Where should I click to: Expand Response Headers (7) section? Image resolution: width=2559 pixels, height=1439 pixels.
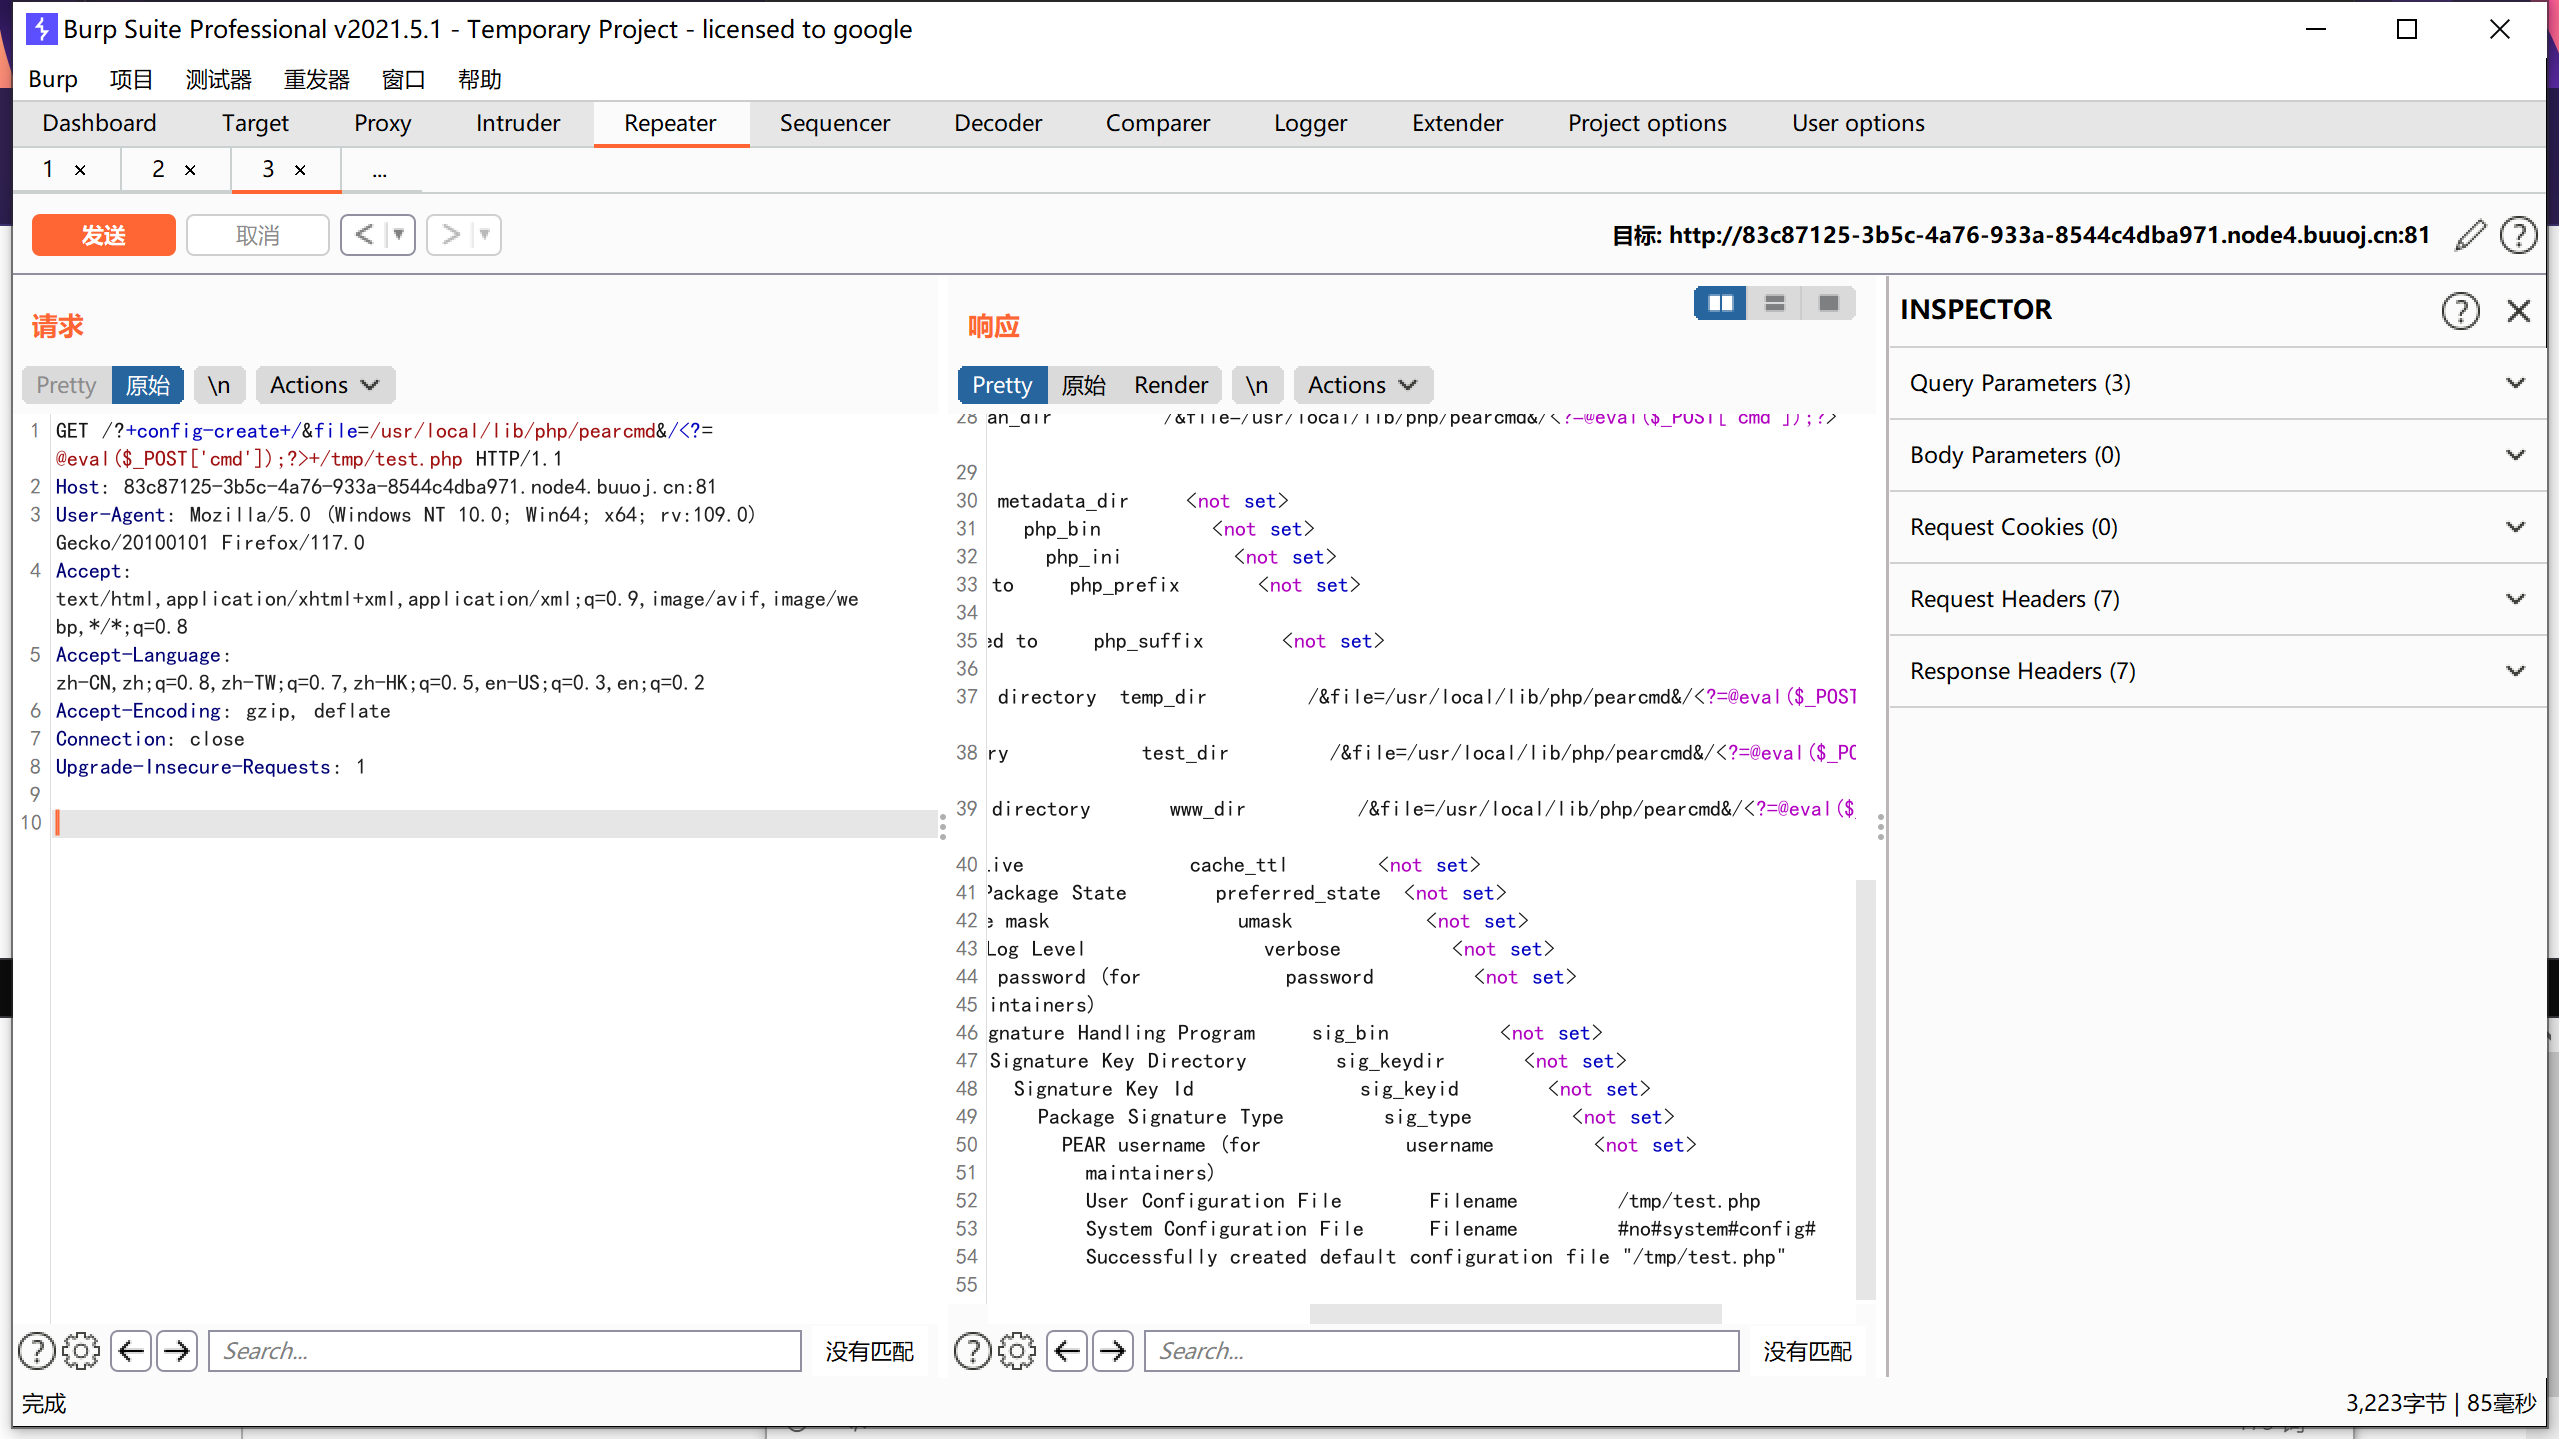pos(2218,671)
